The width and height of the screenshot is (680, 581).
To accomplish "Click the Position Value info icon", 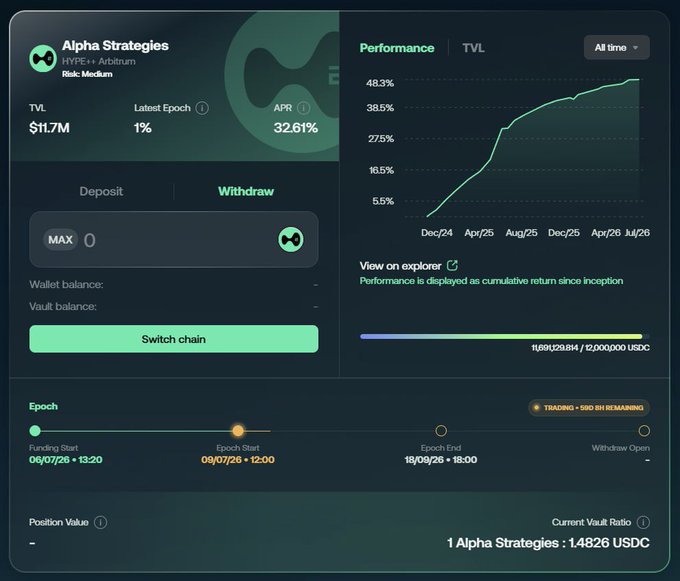I will pos(101,522).
